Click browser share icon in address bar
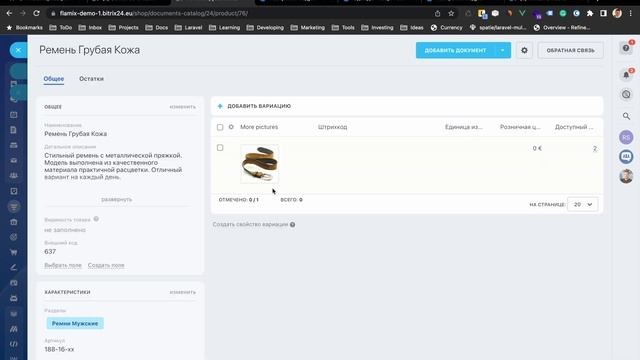 coord(437,13)
